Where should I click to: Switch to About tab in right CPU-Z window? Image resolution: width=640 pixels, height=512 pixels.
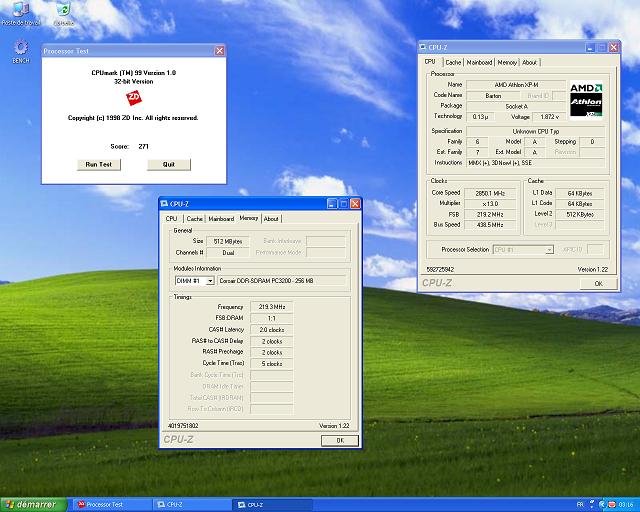pyautogui.click(x=529, y=62)
